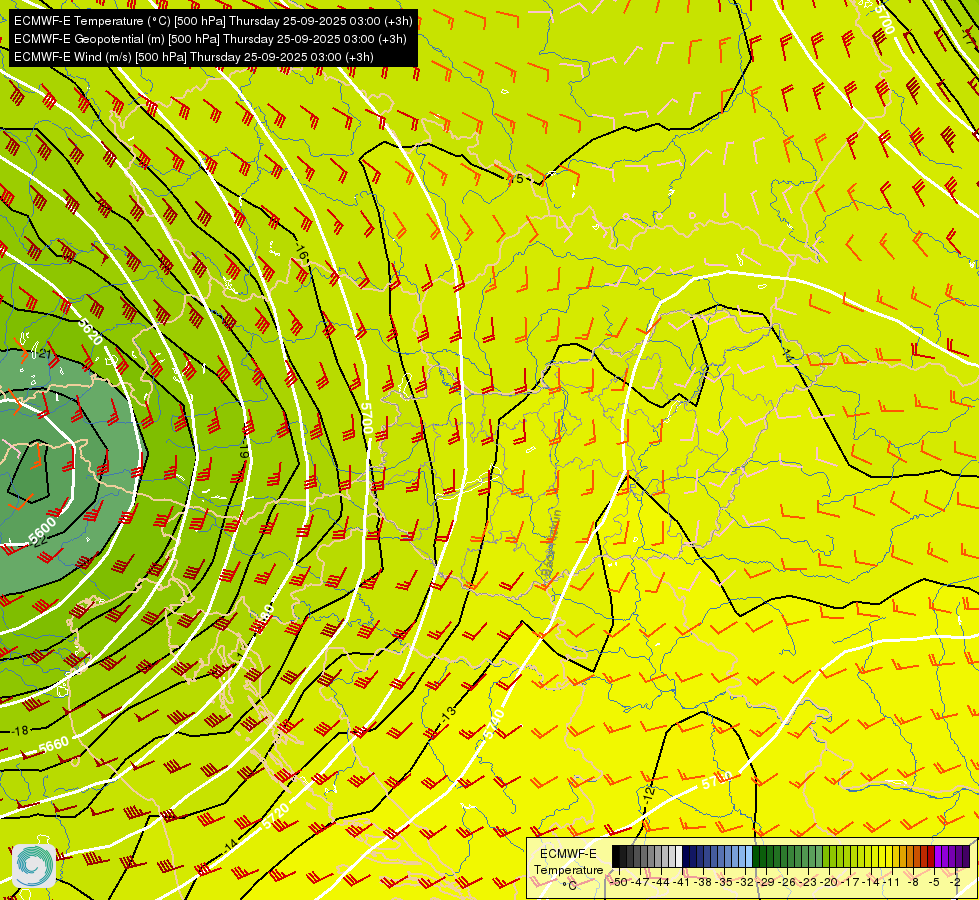Click the -17 value on the color scale

pos(850,883)
